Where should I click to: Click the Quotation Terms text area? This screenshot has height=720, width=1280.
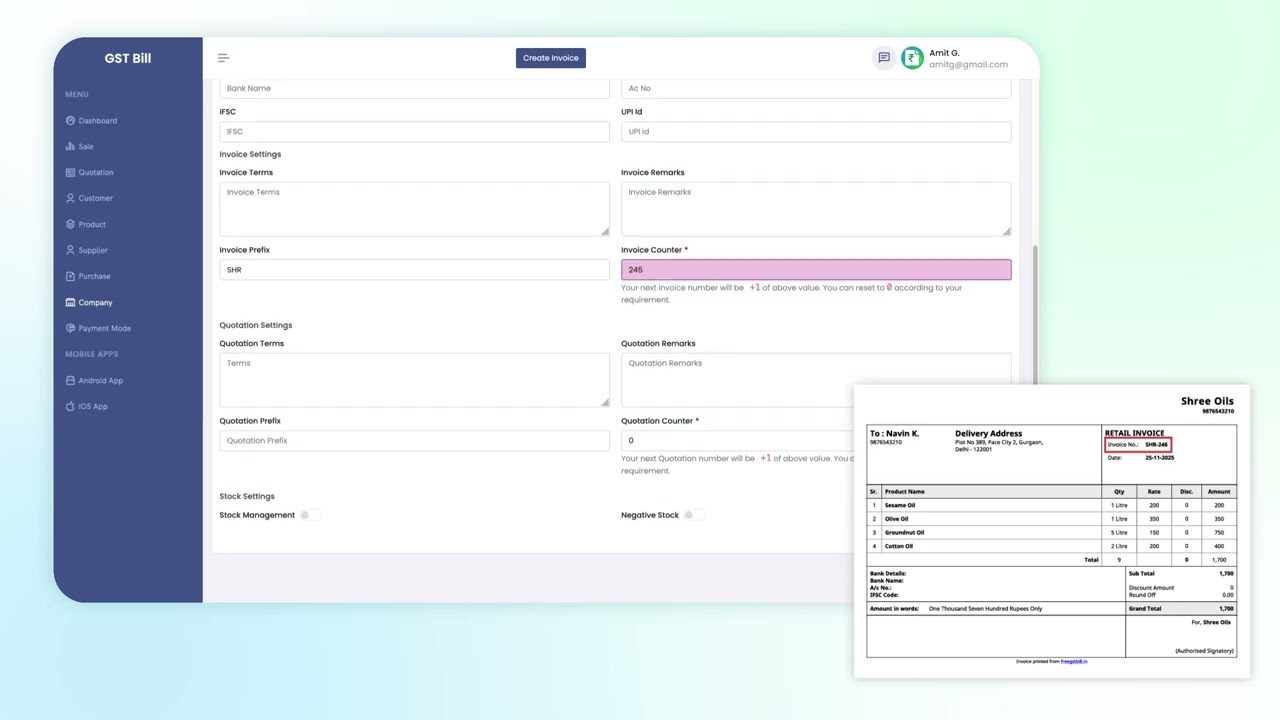[414, 380]
